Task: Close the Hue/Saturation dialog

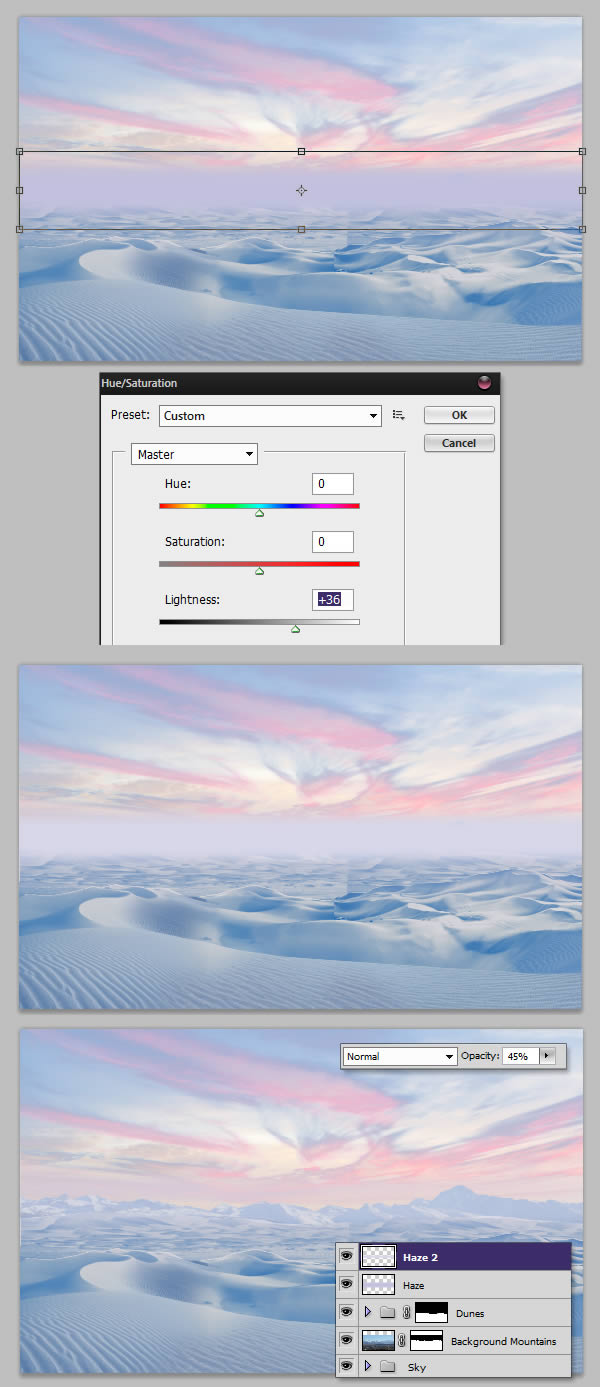Action: coord(485,383)
